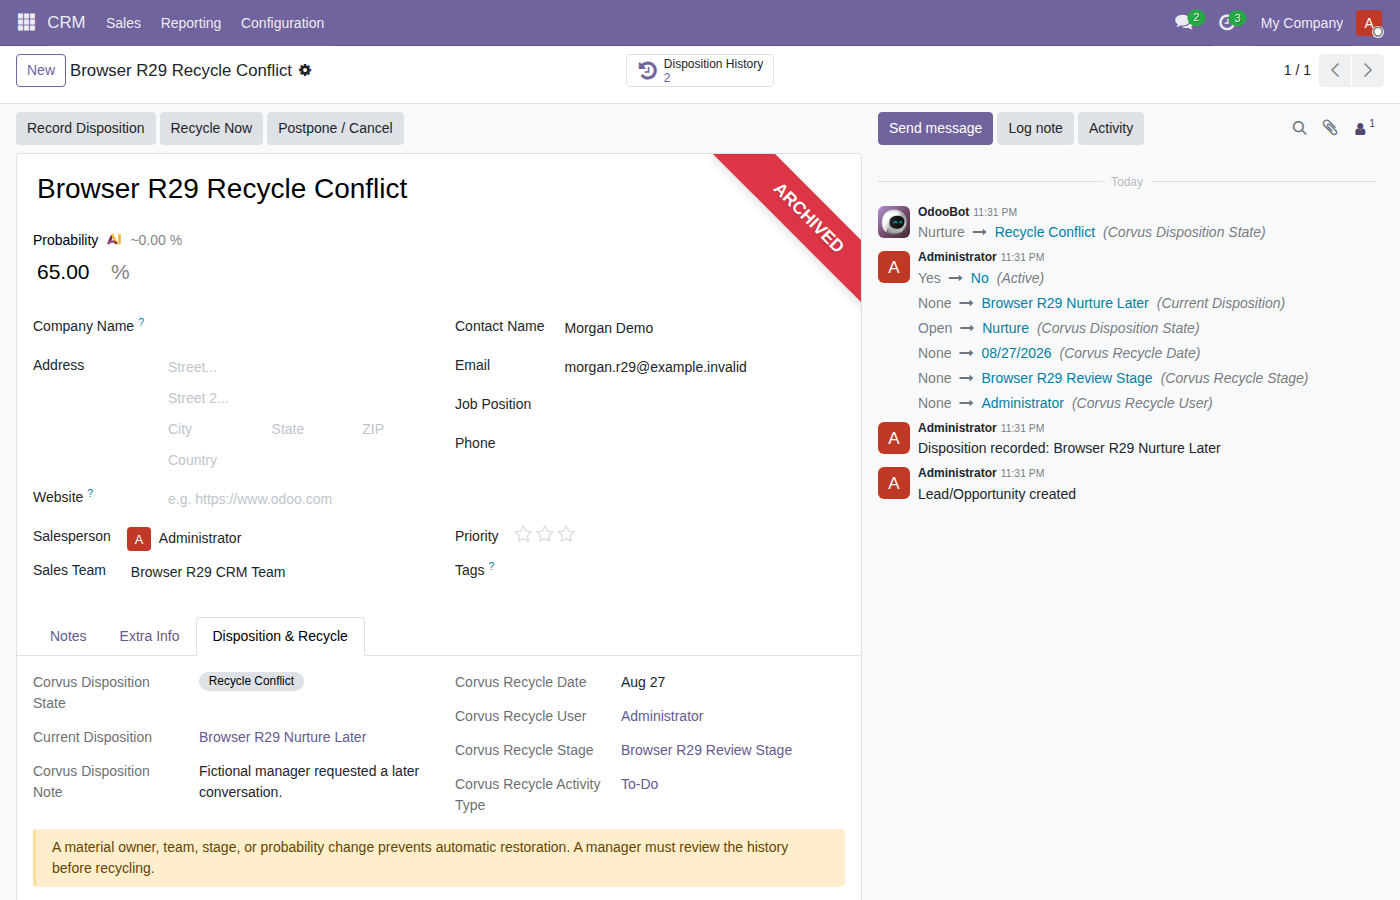Set priority to second star

point(545,534)
